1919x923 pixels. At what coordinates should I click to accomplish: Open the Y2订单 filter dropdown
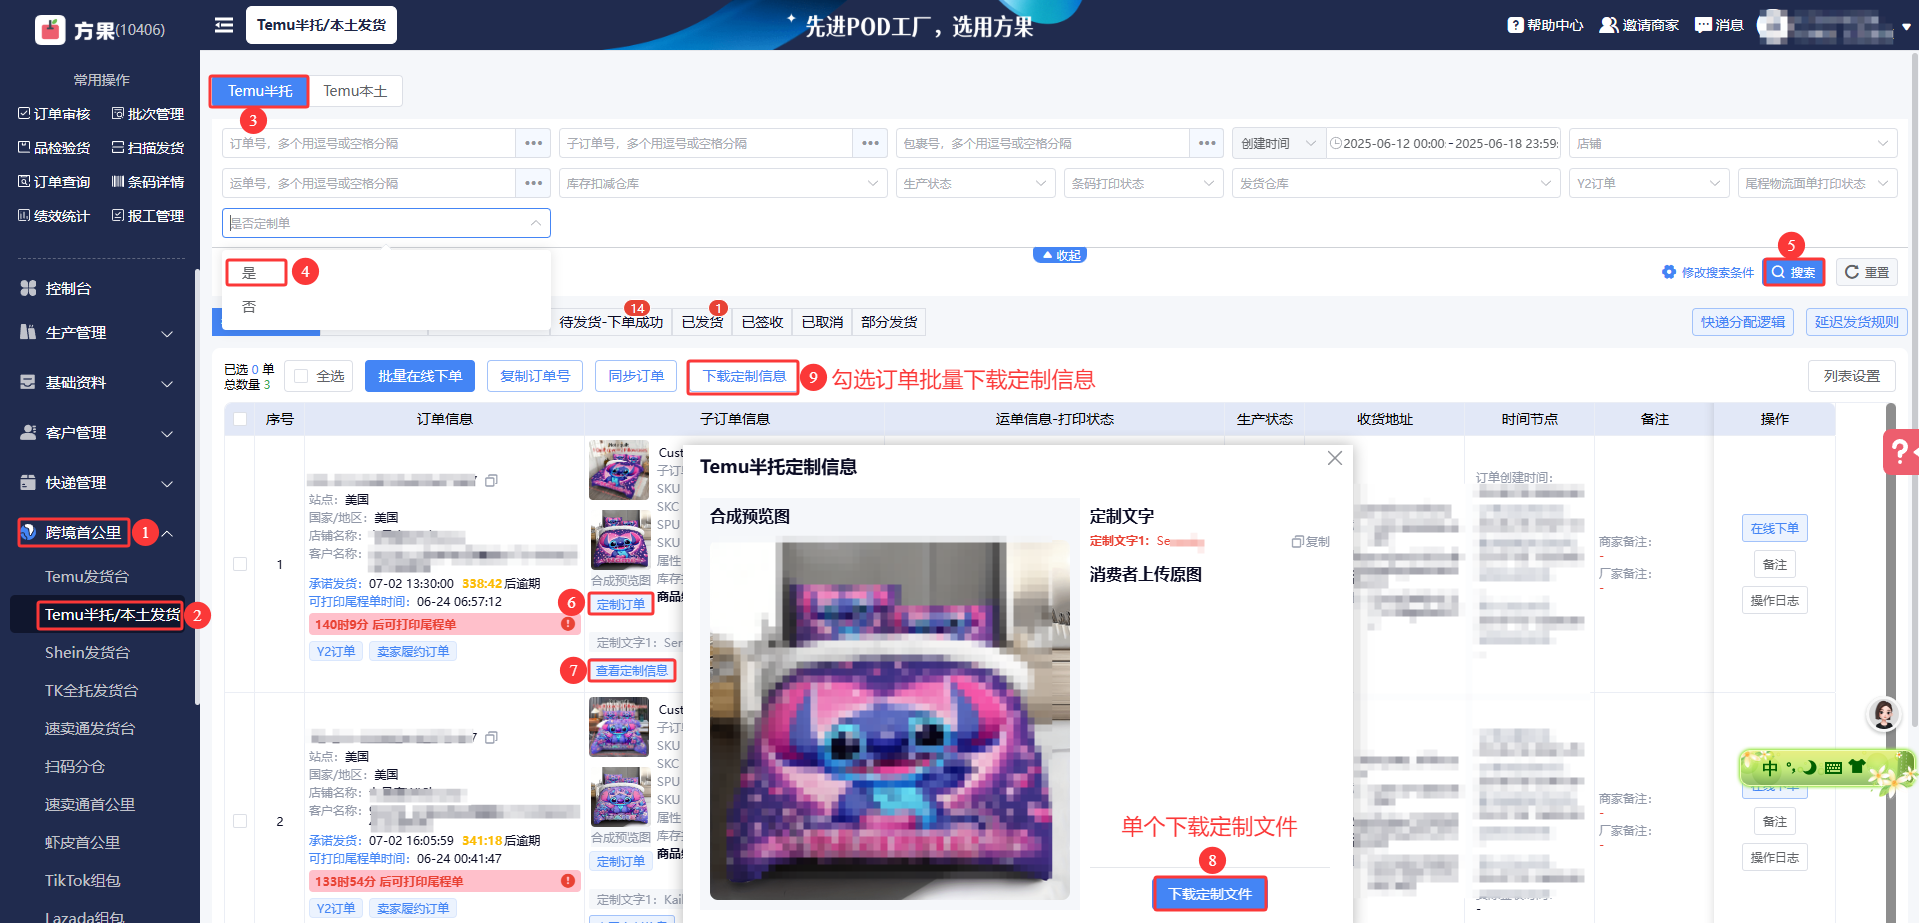[x=1649, y=183]
